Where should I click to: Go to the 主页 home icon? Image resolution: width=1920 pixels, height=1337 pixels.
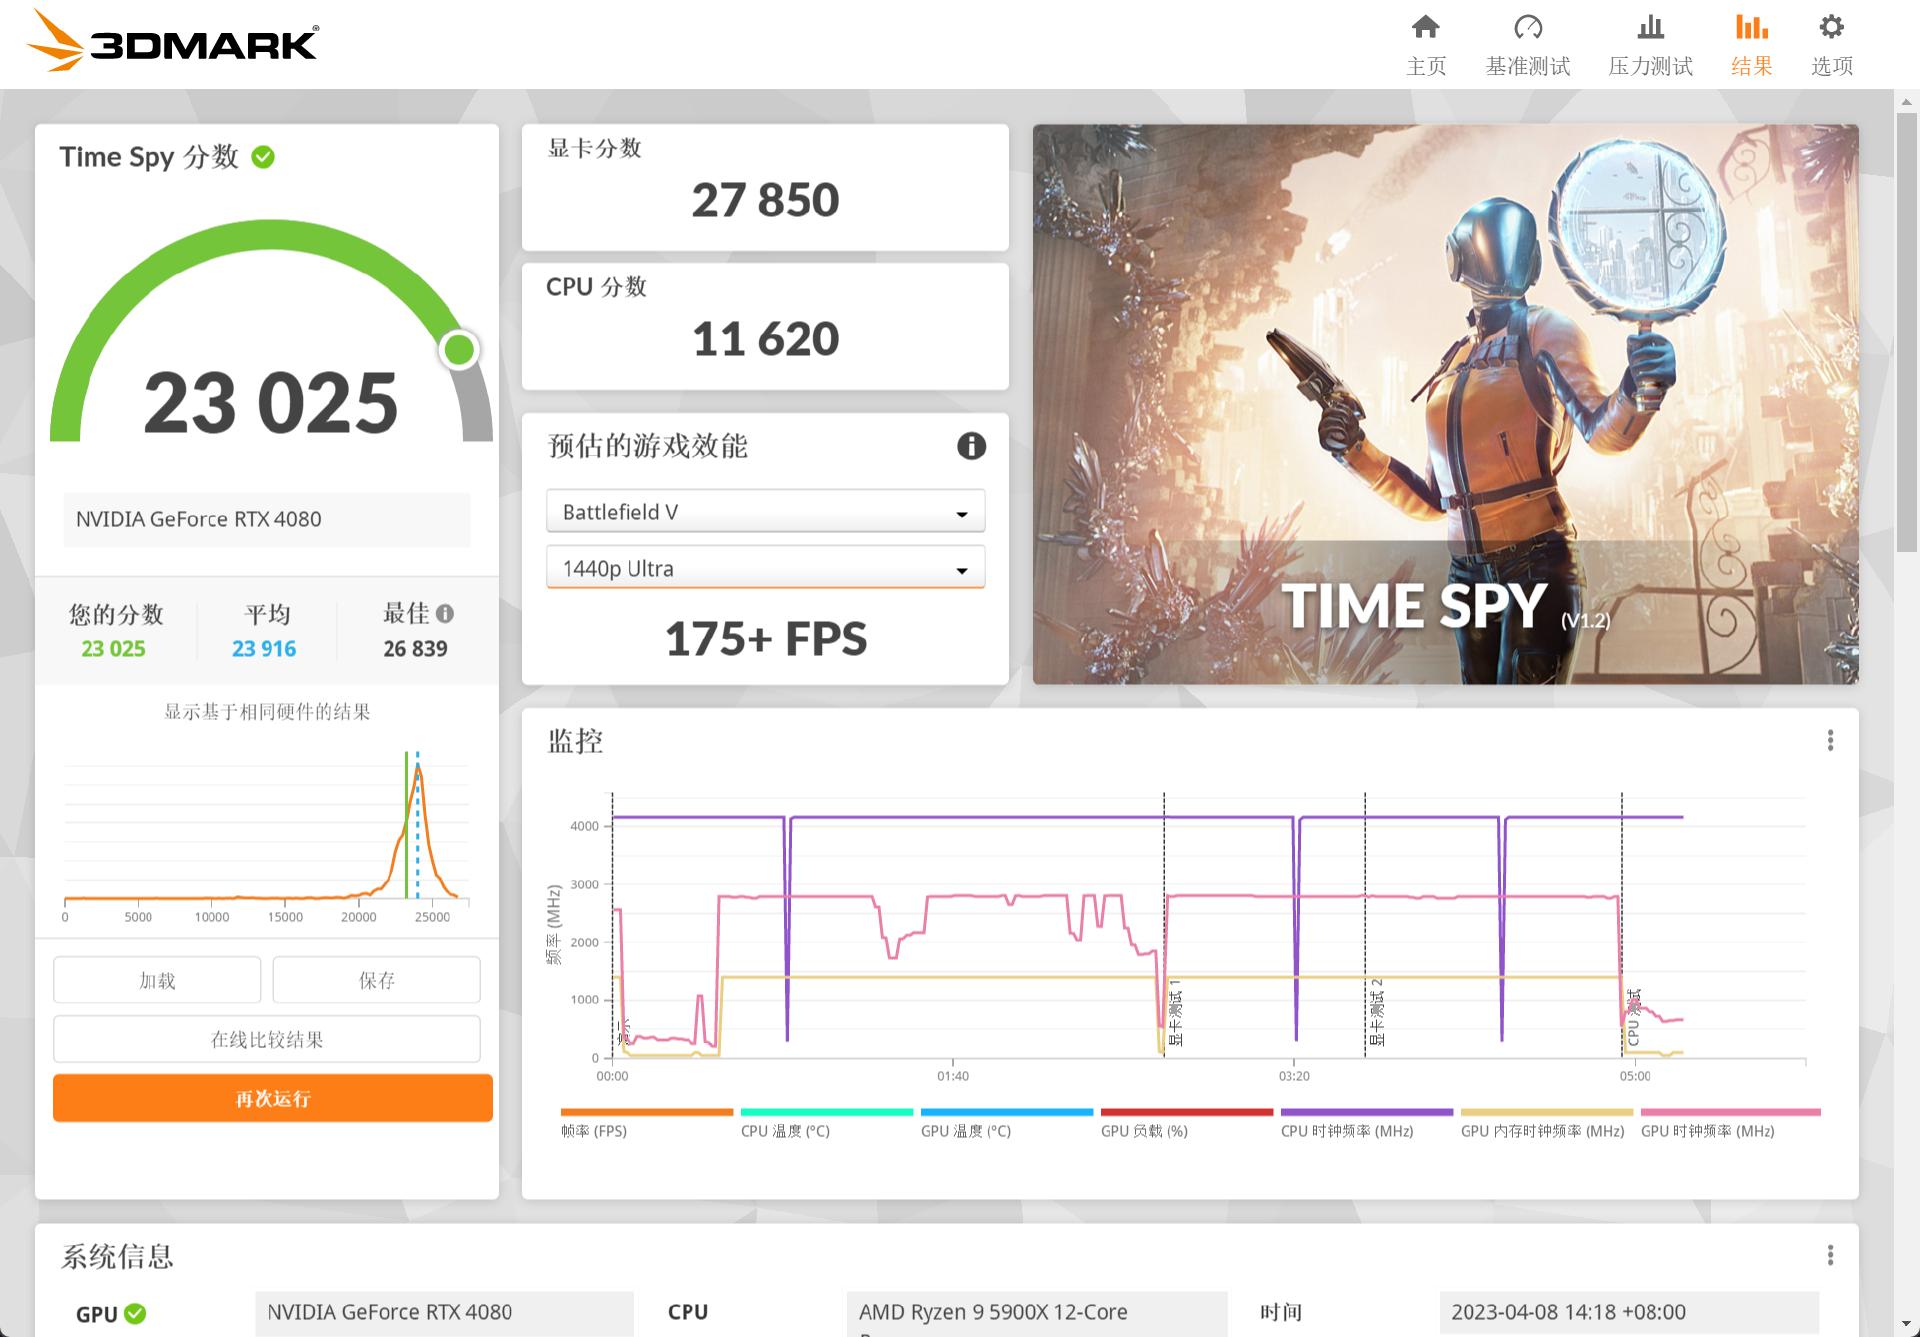click(1425, 28)
